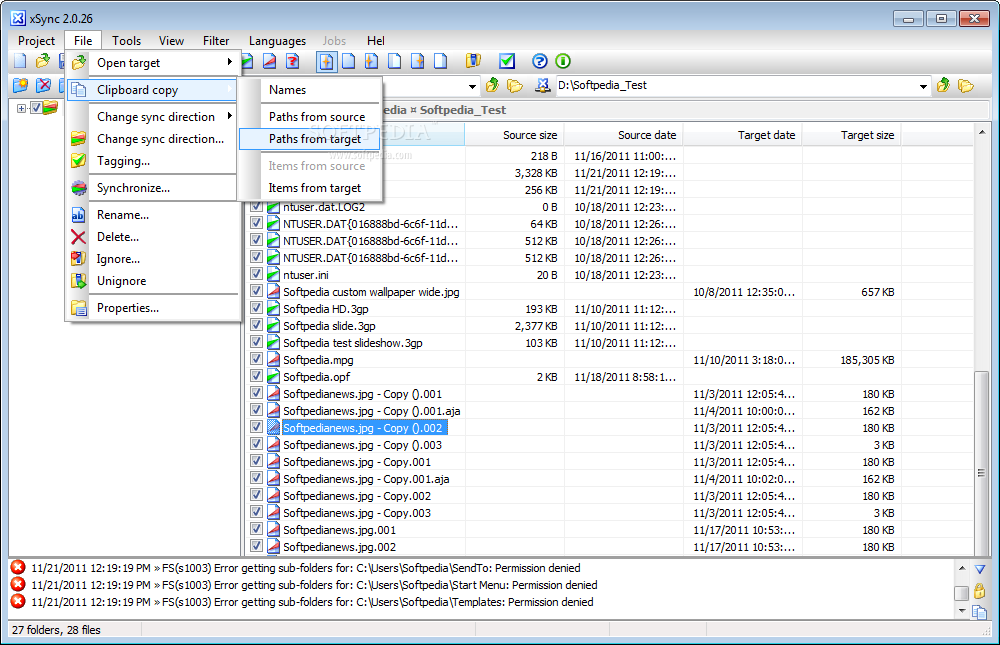Open the Filter menu
Viewport: 1000px width, 645px height.
coord(216,41)
